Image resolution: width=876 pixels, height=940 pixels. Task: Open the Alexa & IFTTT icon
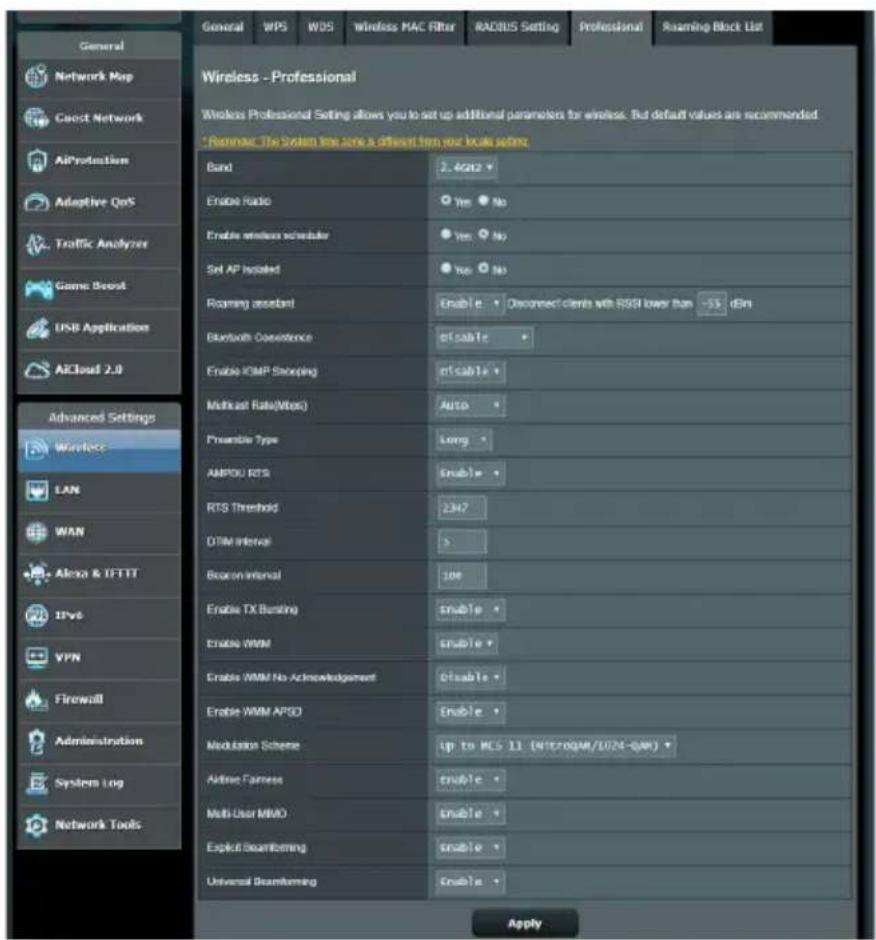pos(36,574)
